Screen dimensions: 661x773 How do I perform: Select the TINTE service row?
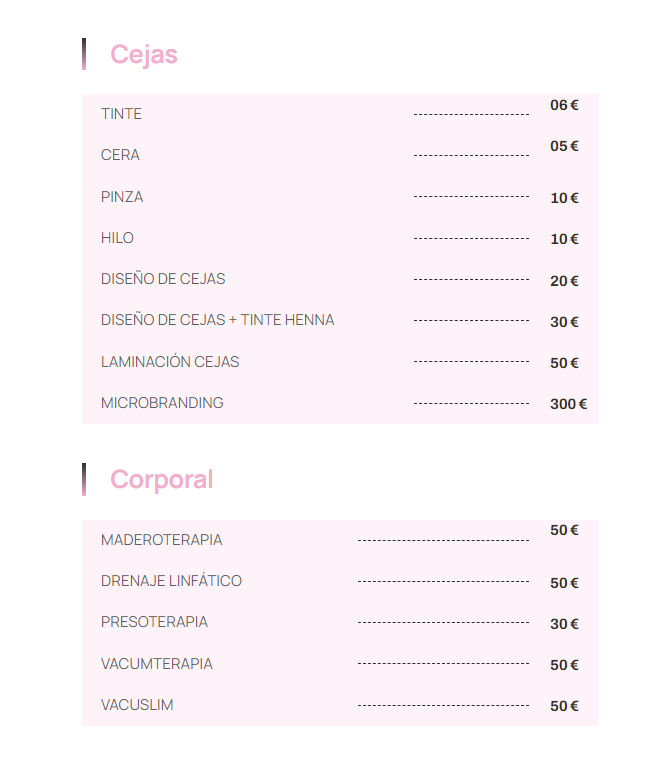coord(340,114)
